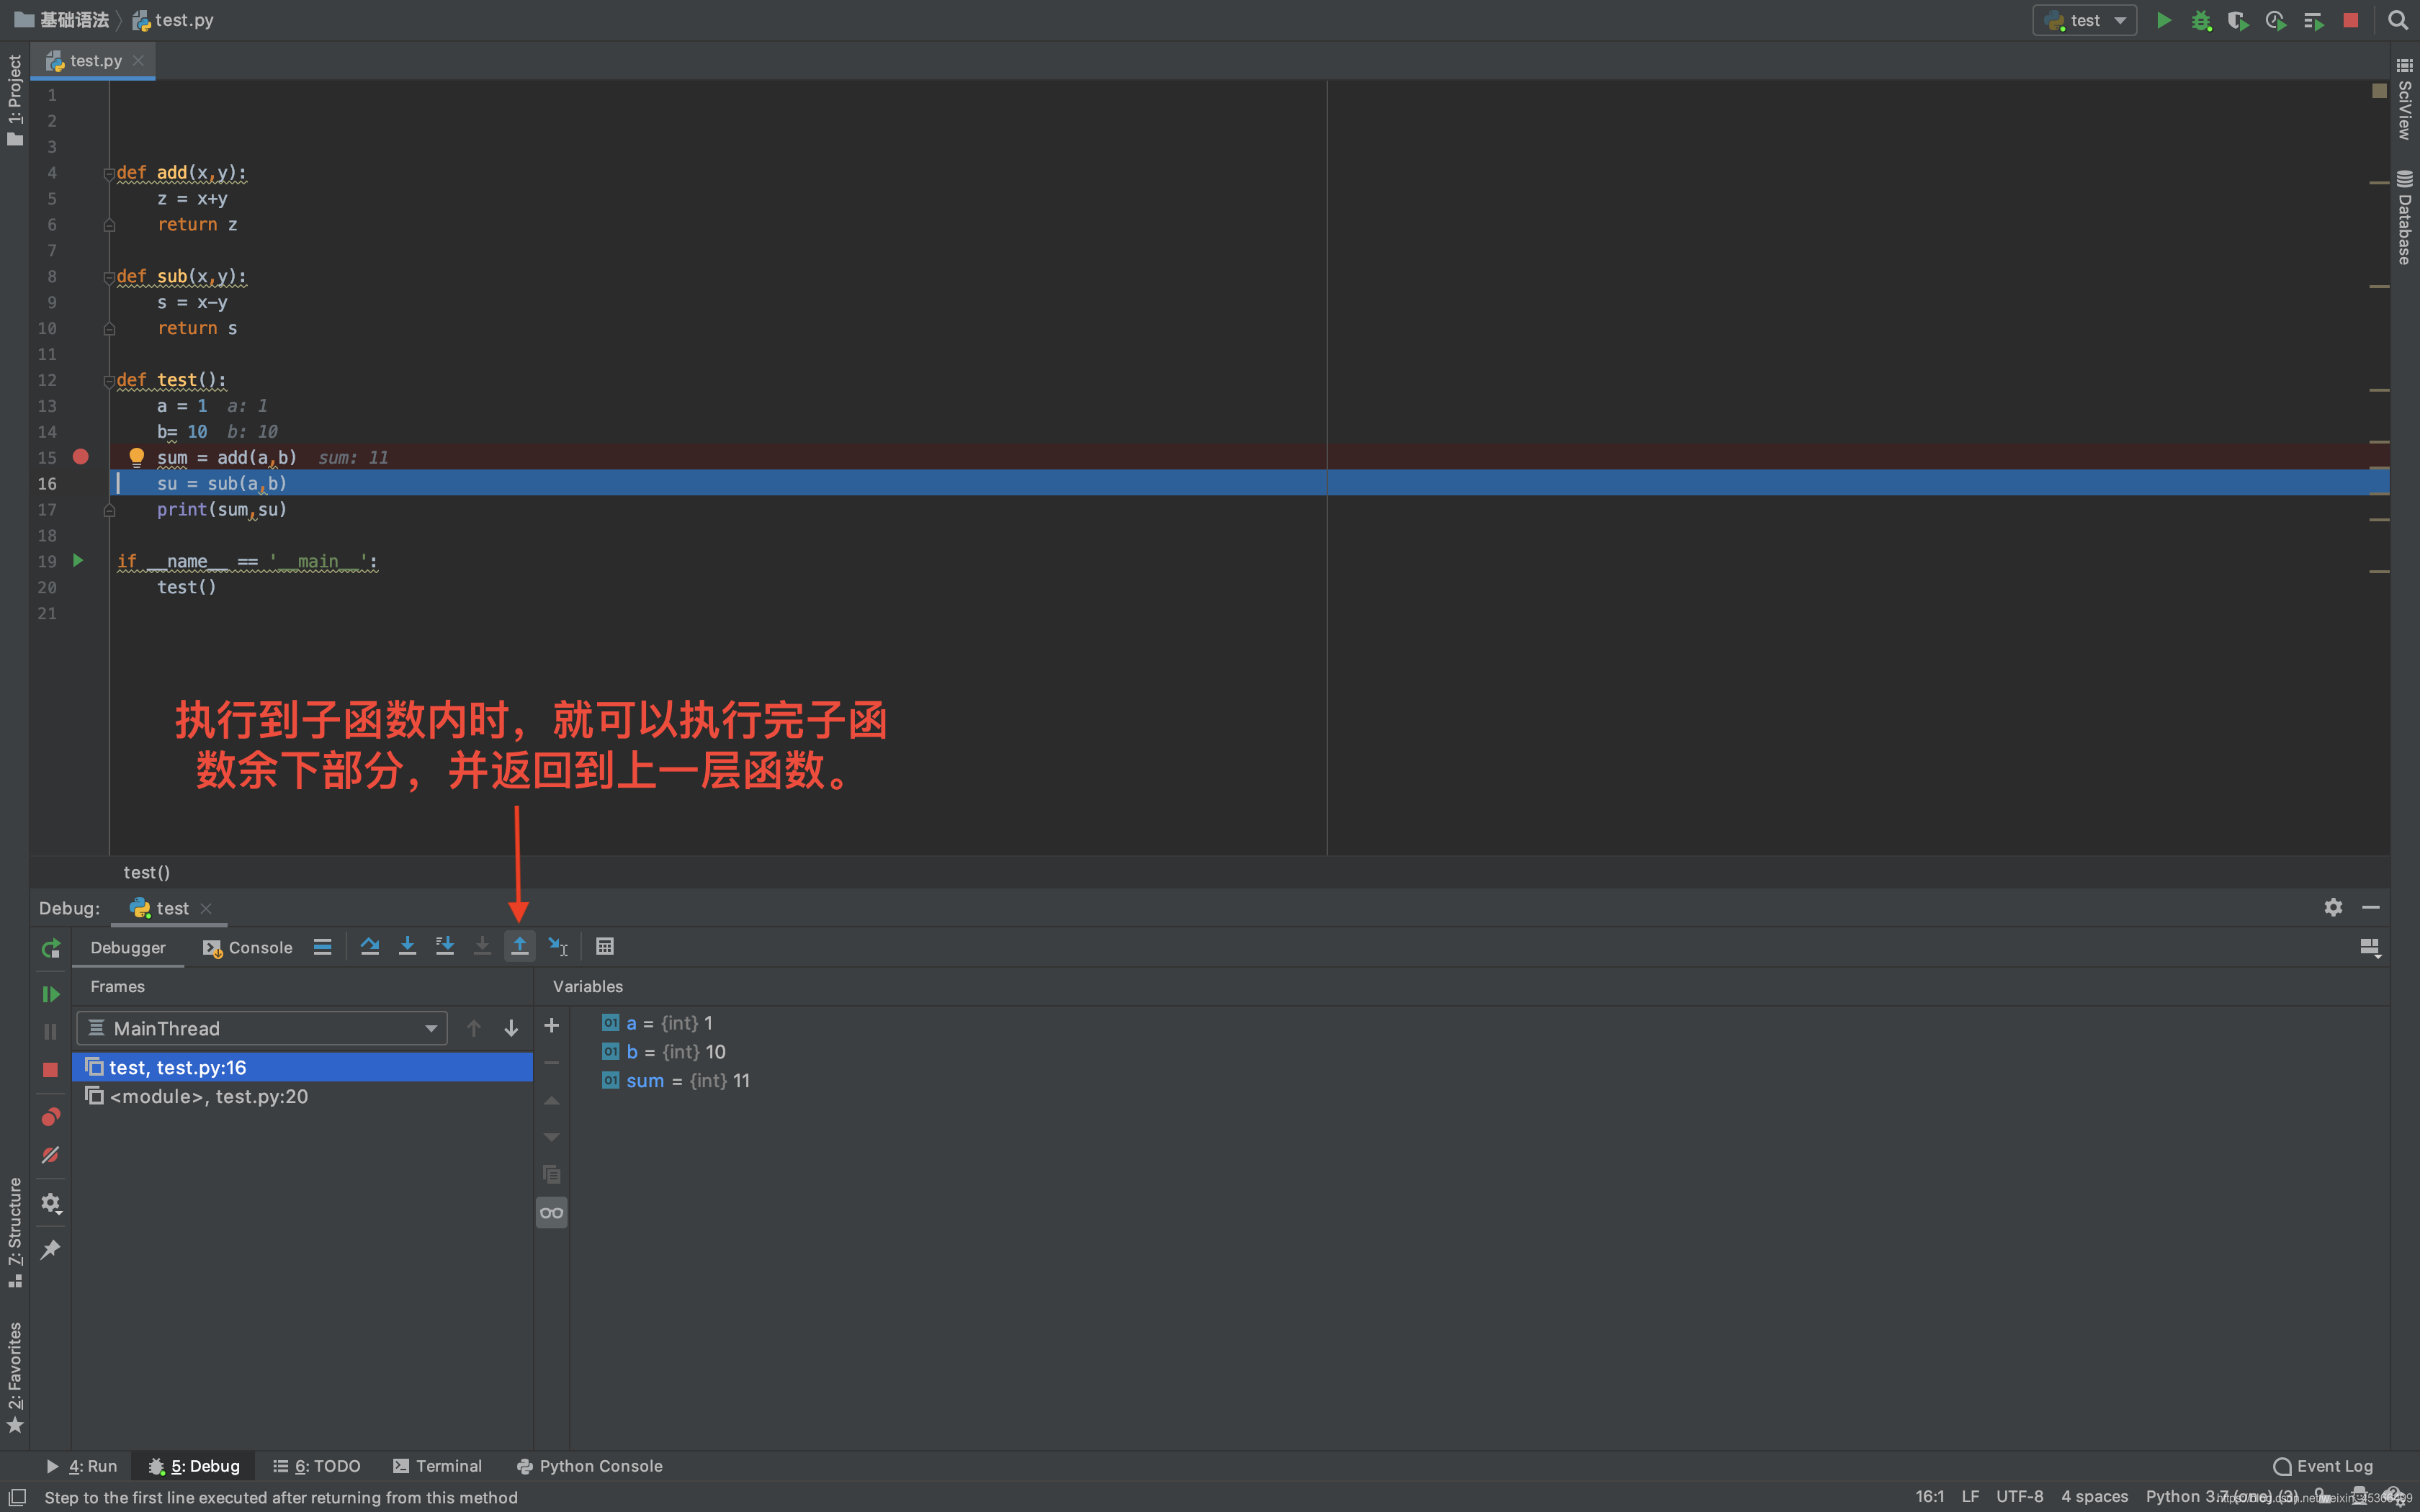This screenshot has width=2420, height=1512.
Task: Hide the Debug tool window
Action: point(2371,907)
